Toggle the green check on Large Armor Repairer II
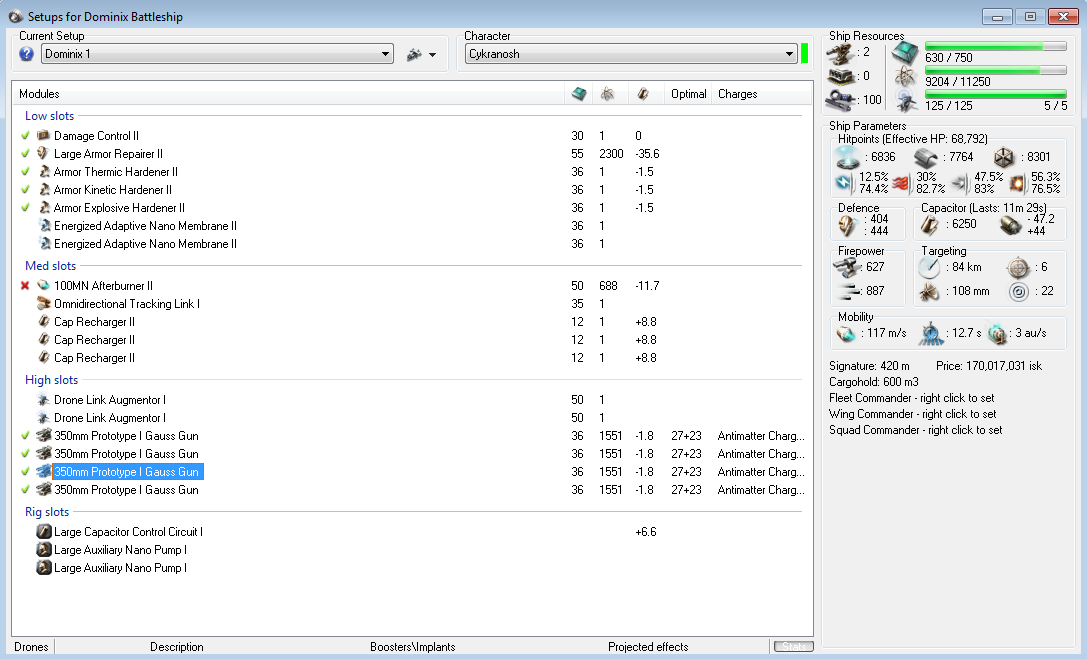 tap(26, 154)
